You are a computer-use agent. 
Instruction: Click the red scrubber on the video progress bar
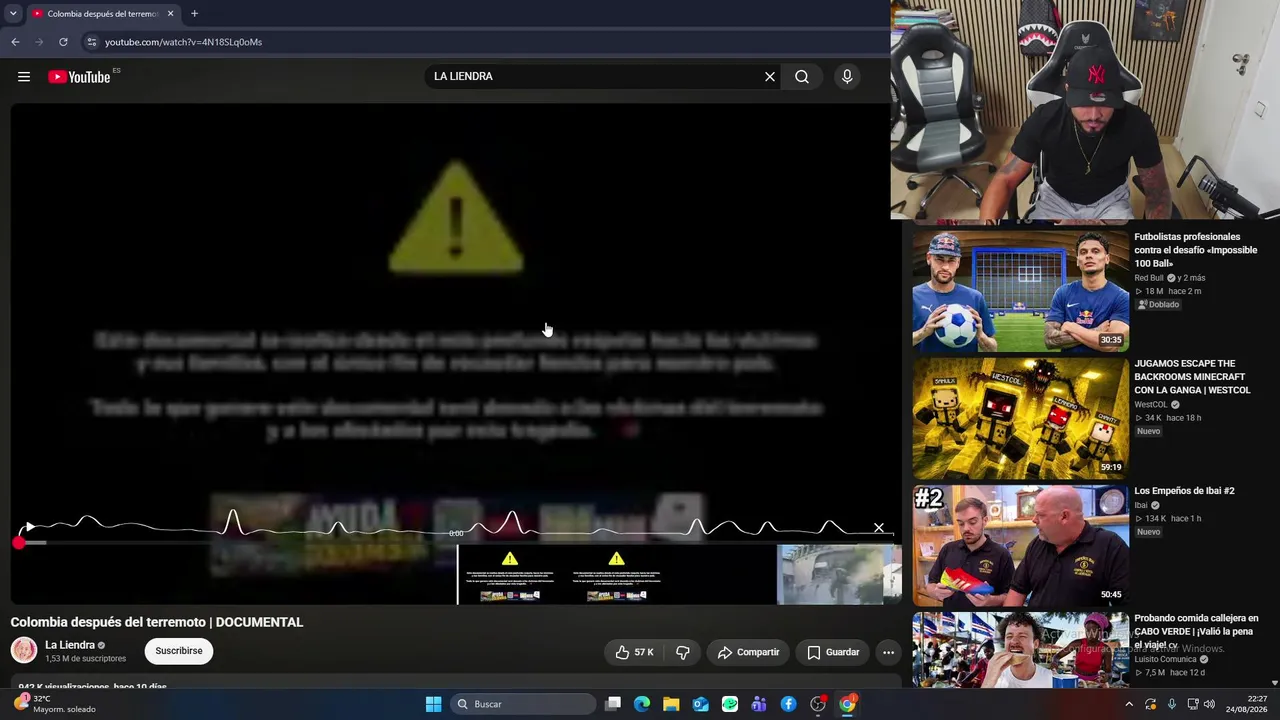[19, 542]
